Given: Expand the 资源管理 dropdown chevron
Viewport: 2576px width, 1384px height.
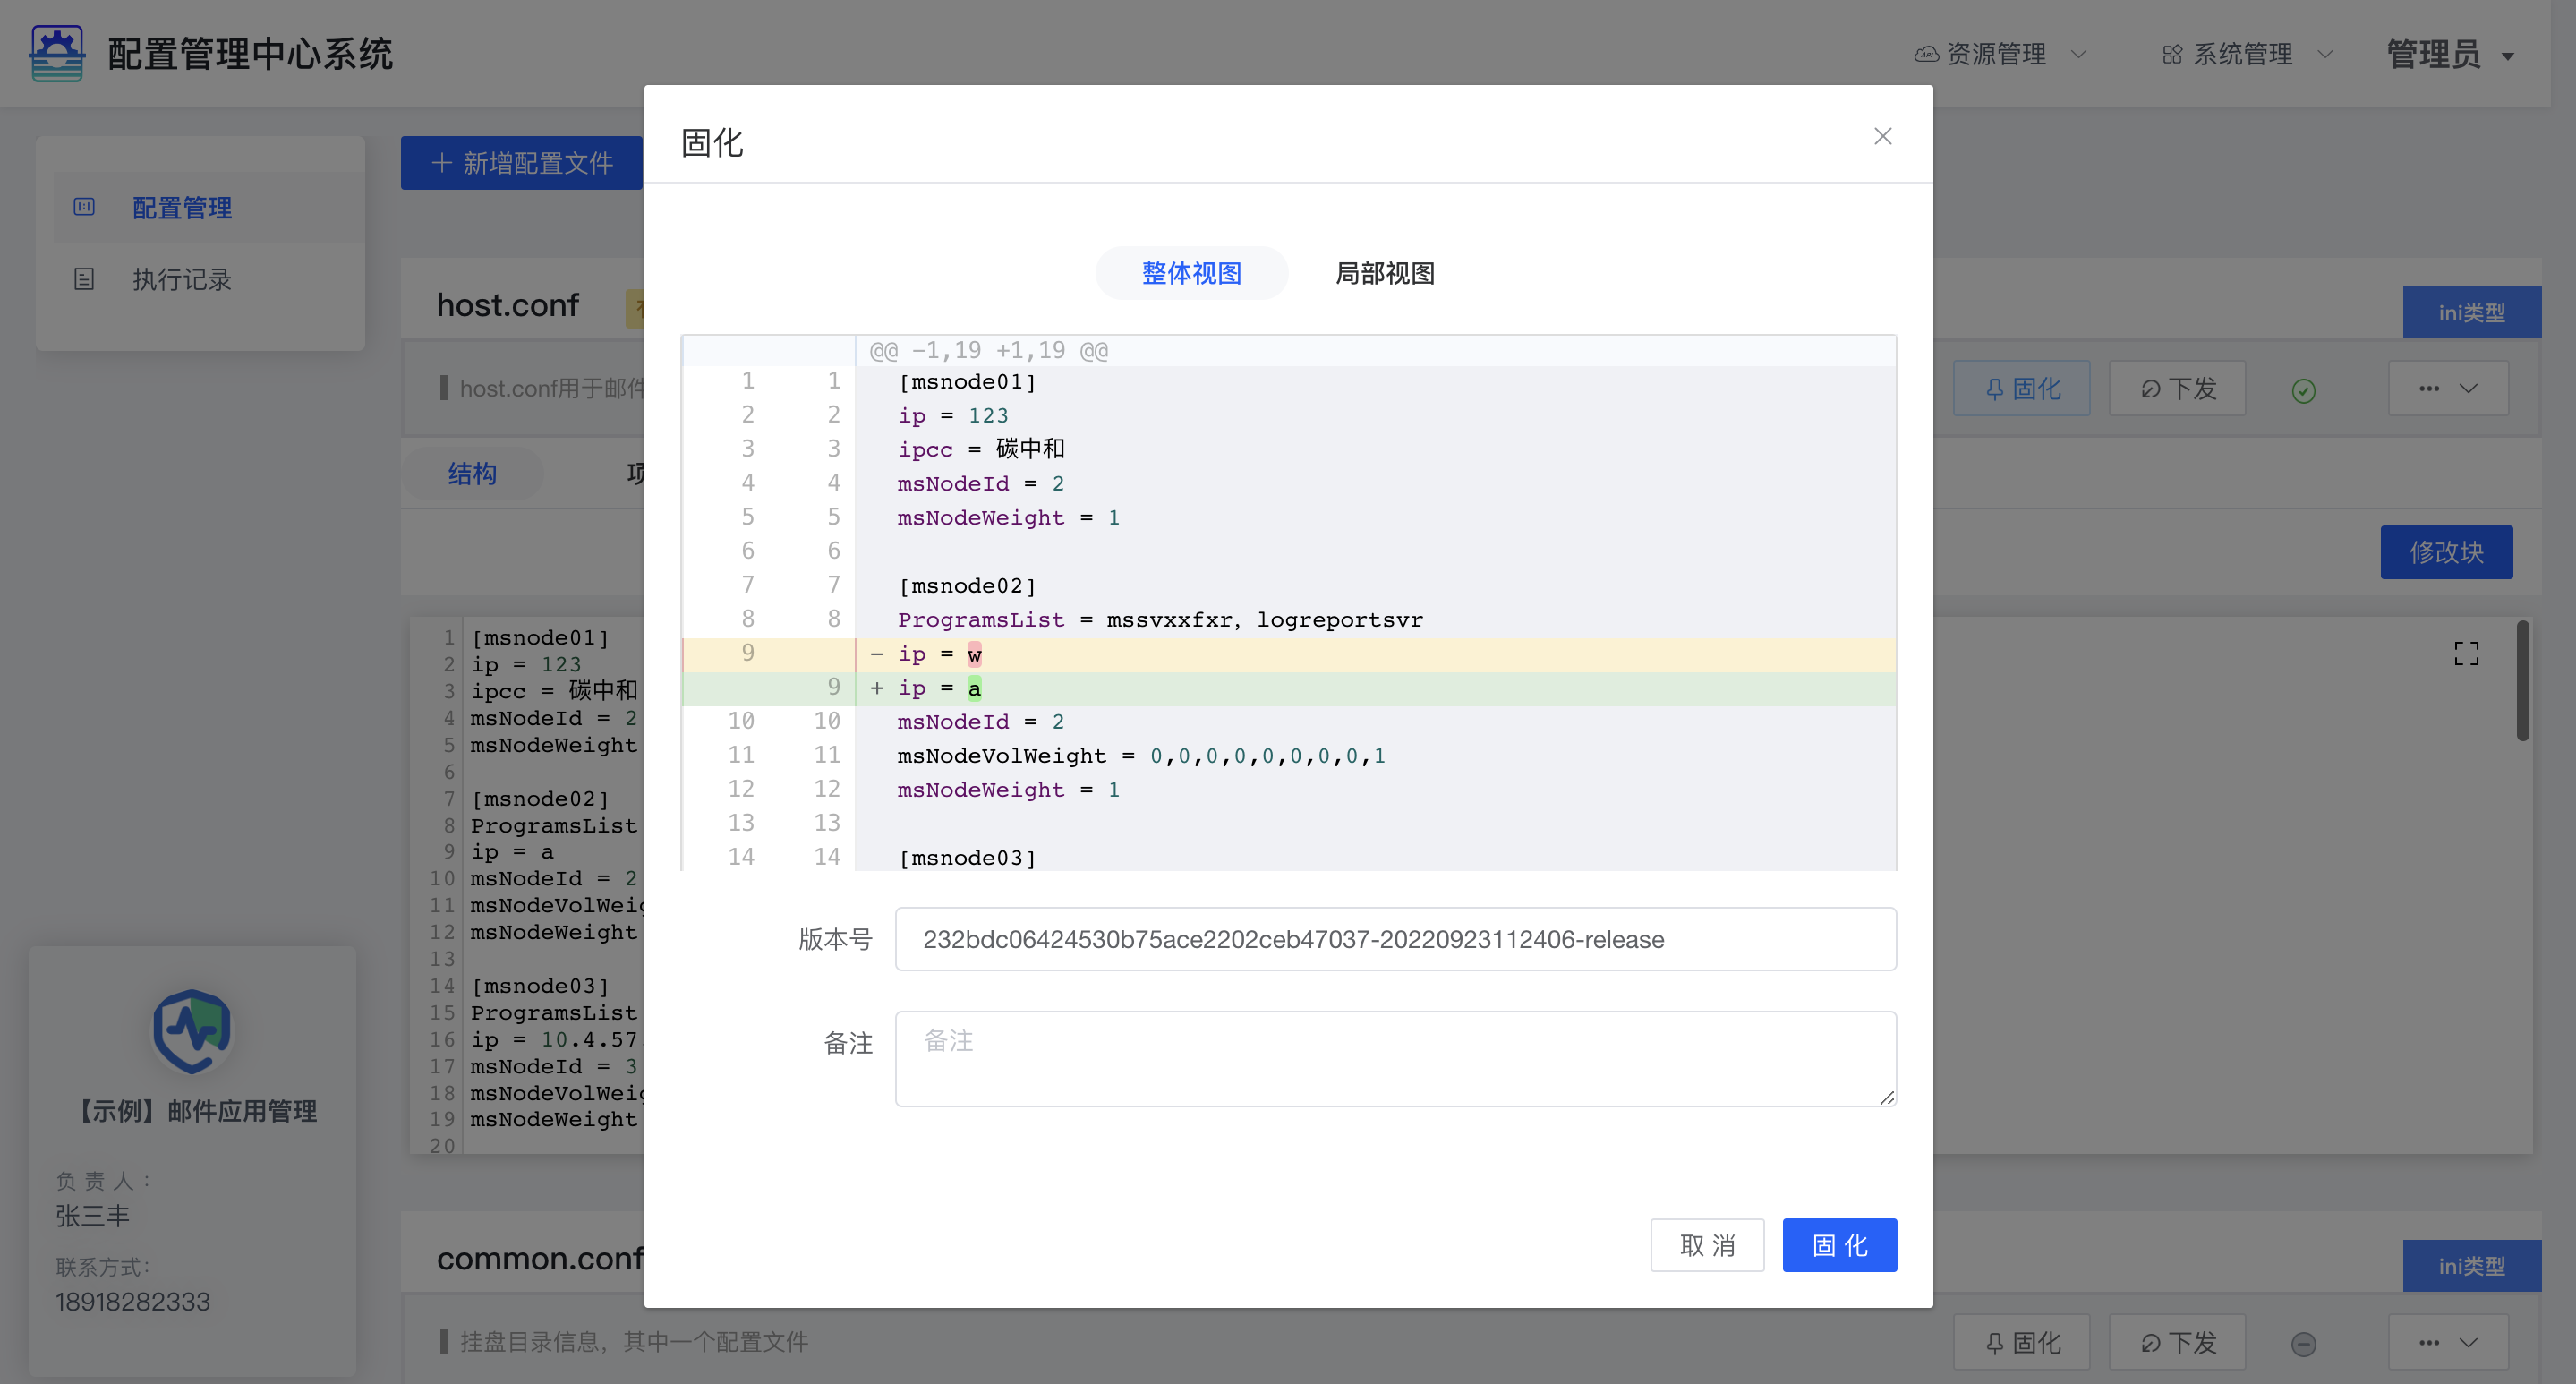Looking at the screenshot, I should [2079, 54].
